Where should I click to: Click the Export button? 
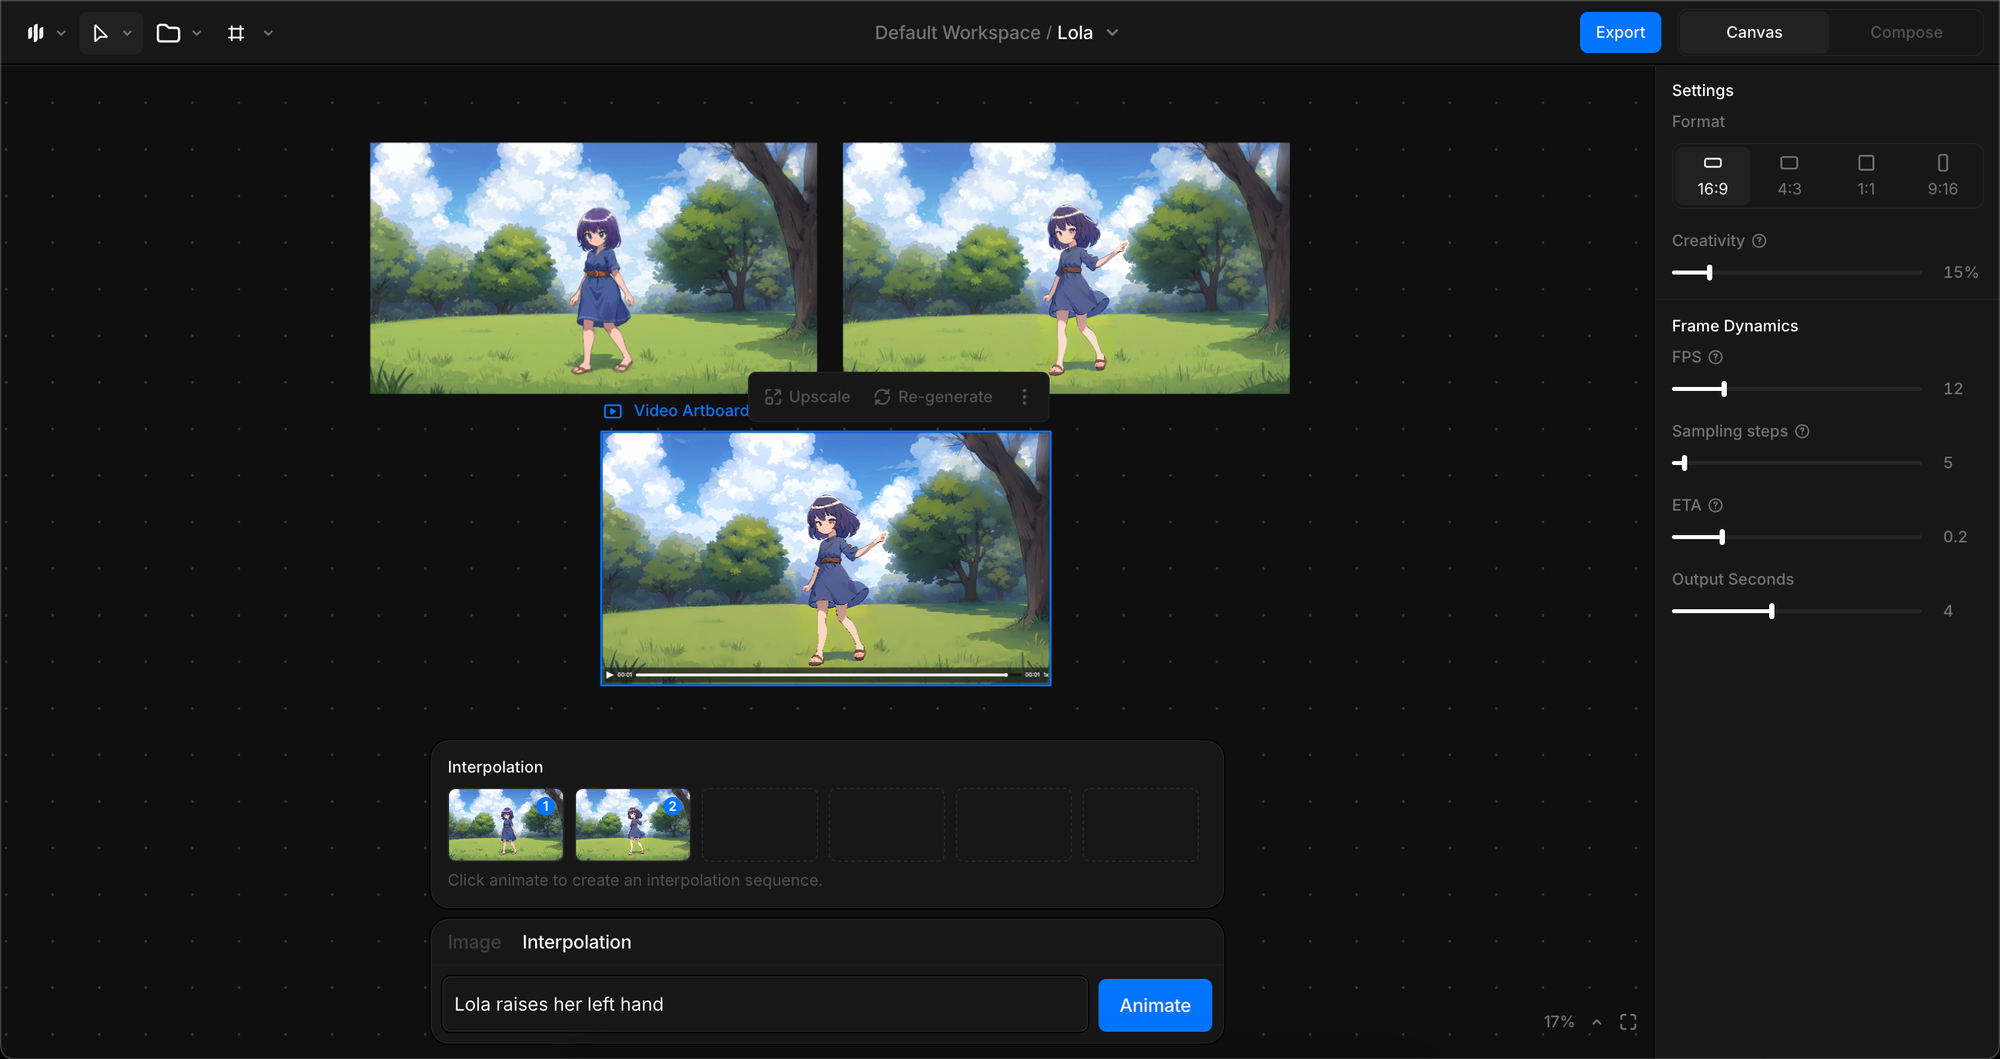1620,32
